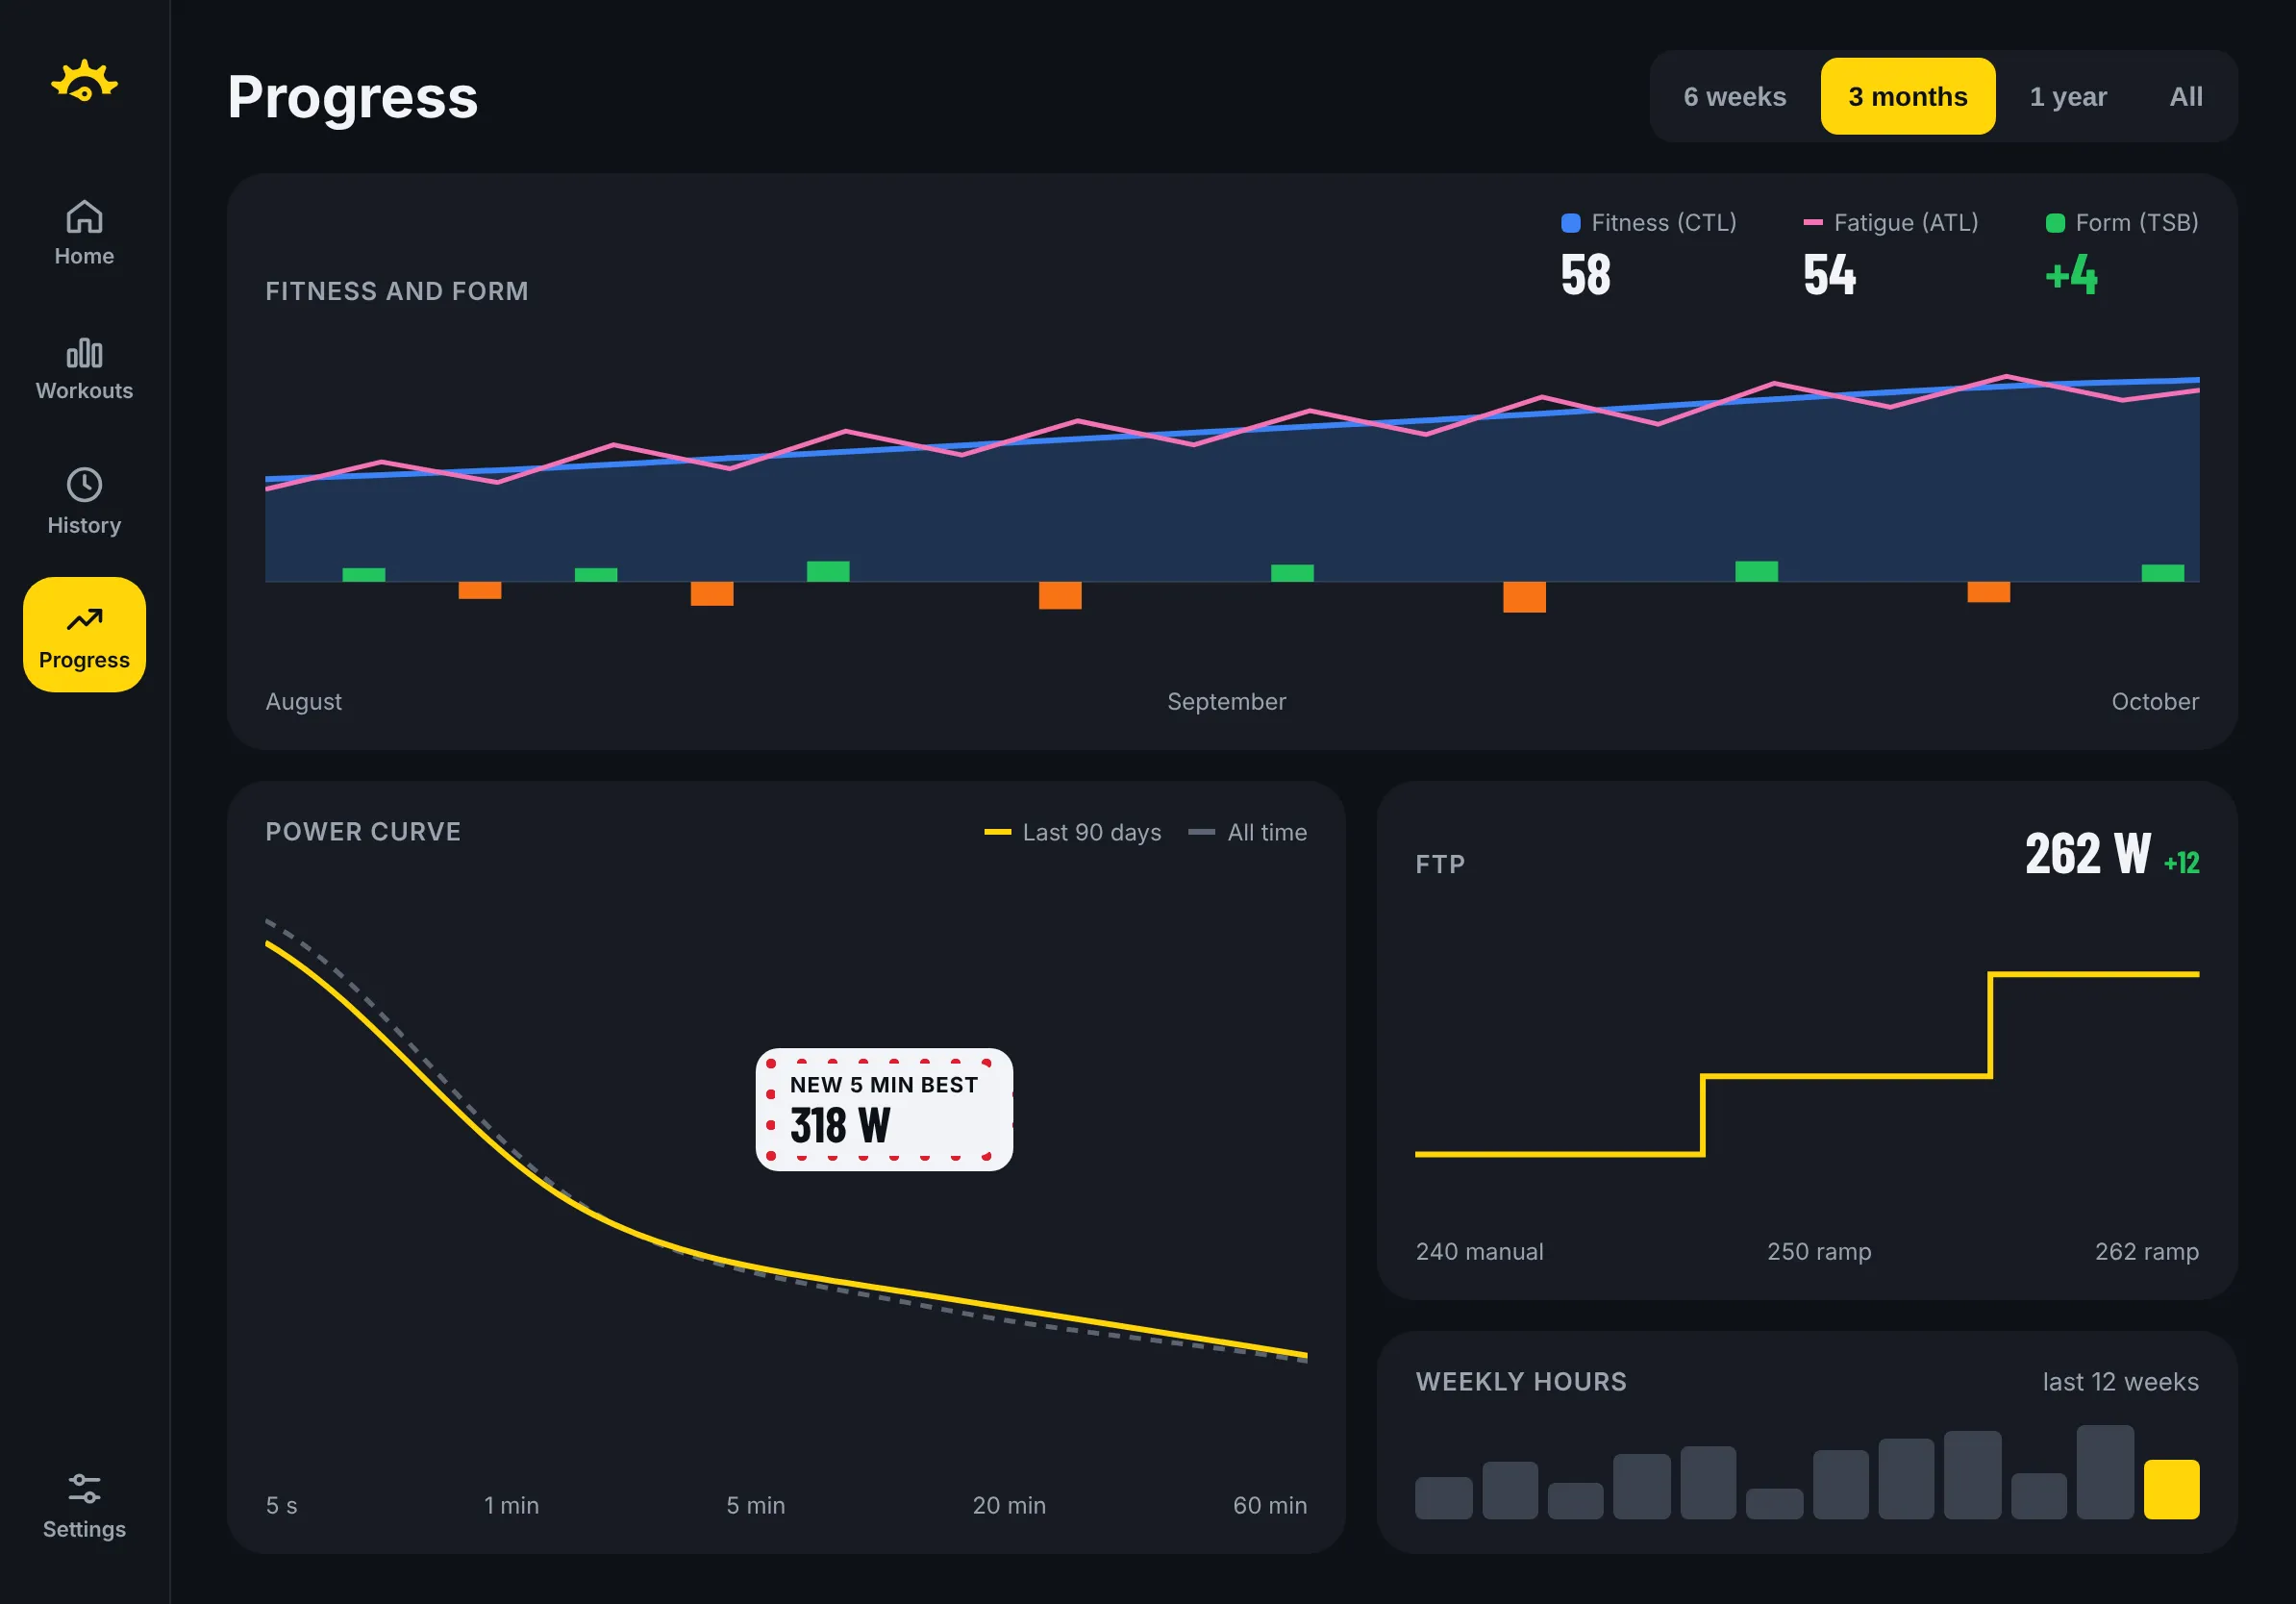Screen dimensions: 2296x1604
Task: Click the NEW 5 MIN BEST badge
Action: pos(884,1109)
